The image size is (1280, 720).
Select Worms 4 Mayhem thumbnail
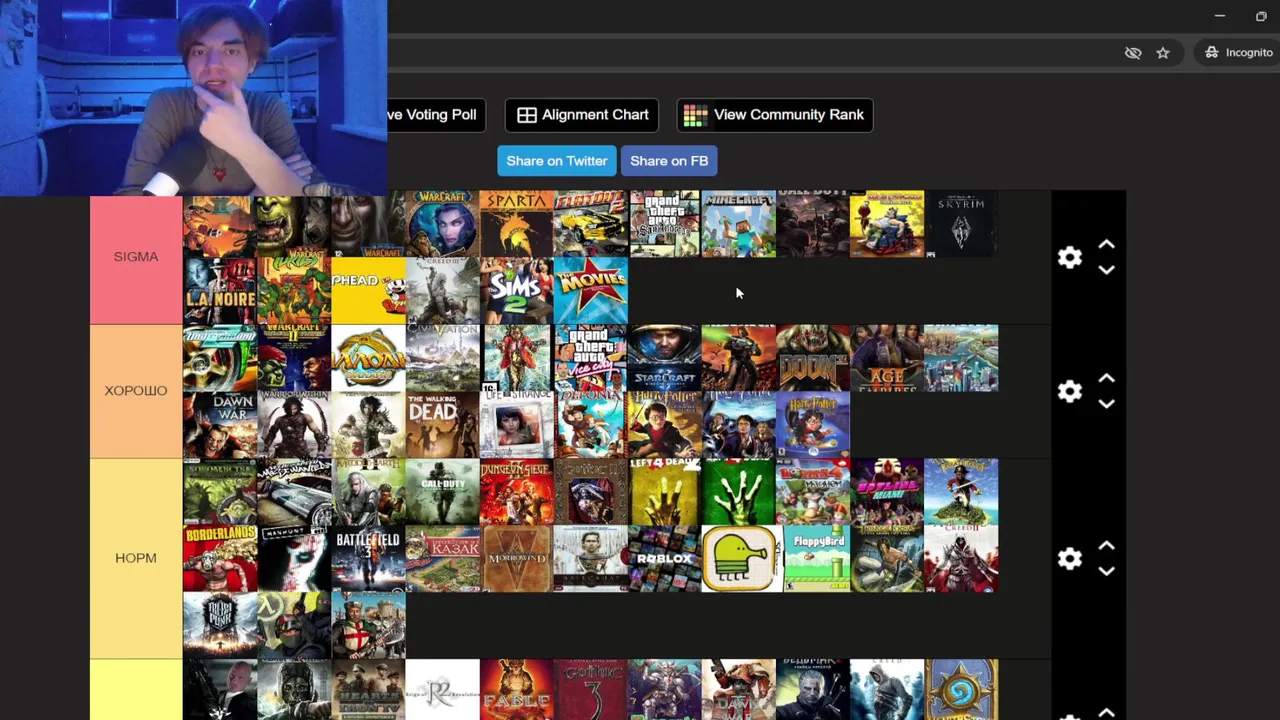click(813, 492)
